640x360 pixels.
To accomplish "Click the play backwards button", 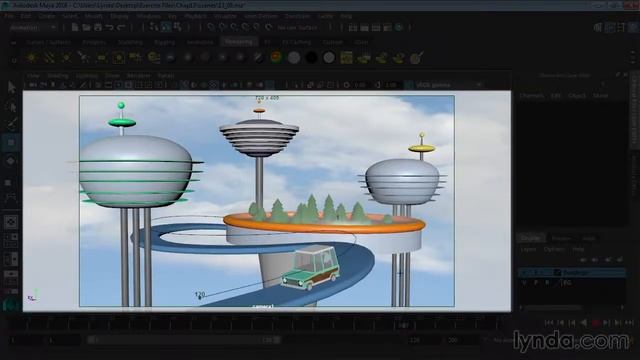I will [584, 323].
